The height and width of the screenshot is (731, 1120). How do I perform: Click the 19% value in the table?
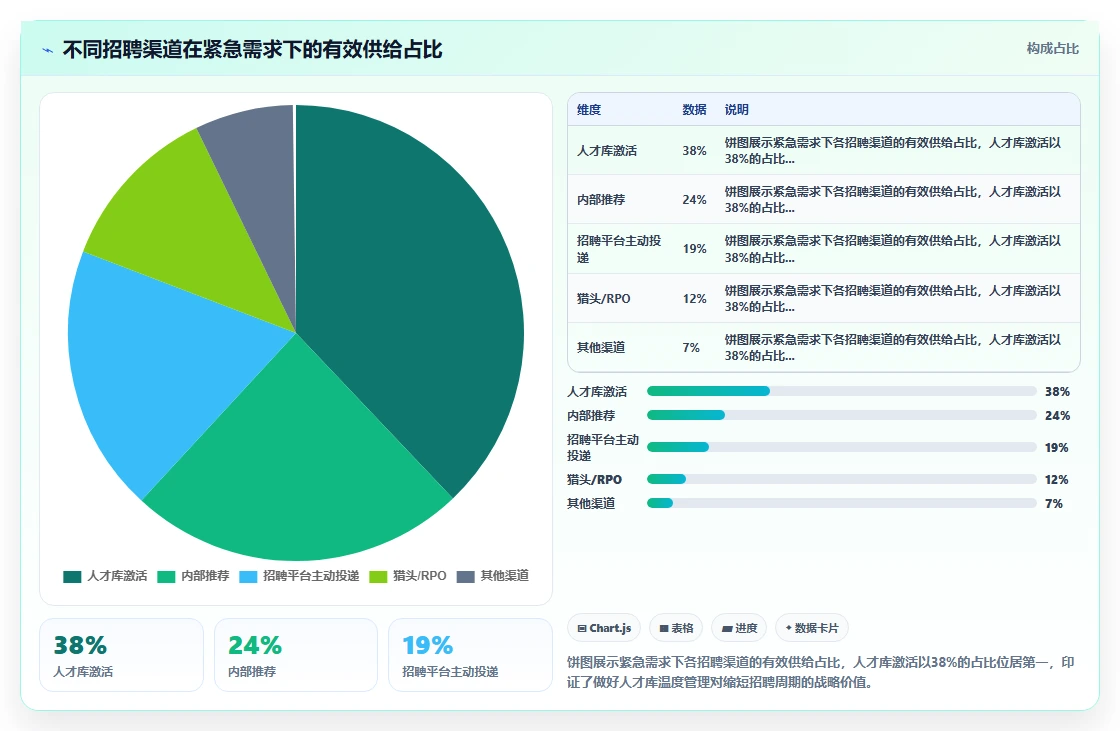tap(694, 249)
